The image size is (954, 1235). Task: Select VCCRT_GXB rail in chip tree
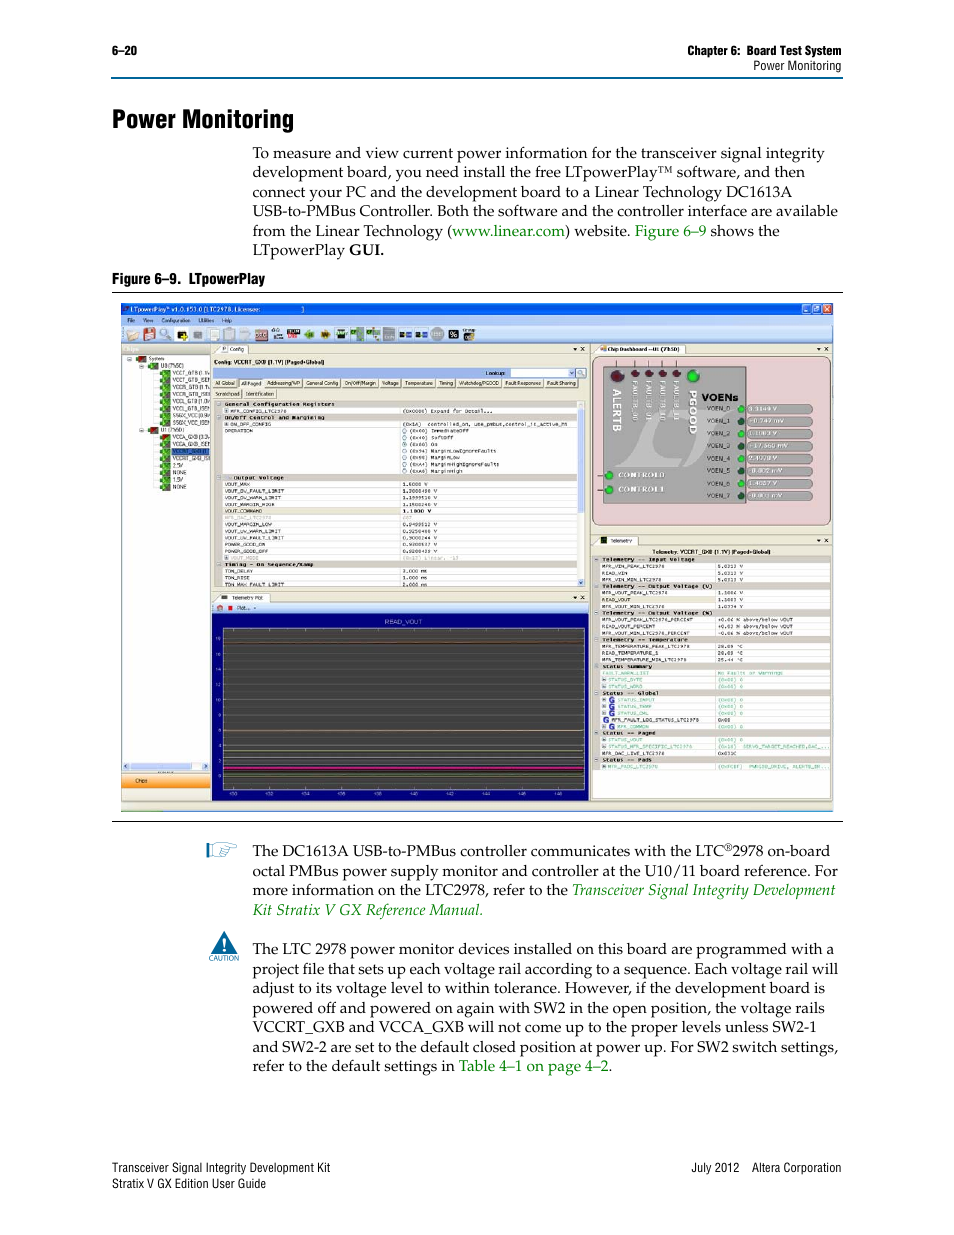[x=190, y=452]
